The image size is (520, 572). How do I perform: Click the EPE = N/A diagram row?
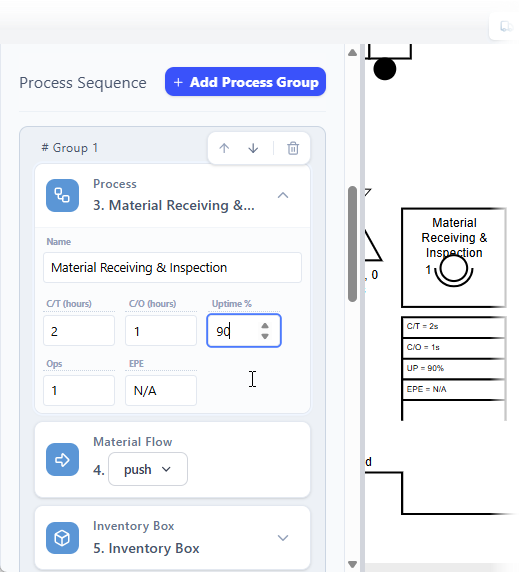(x=454, y=389)
